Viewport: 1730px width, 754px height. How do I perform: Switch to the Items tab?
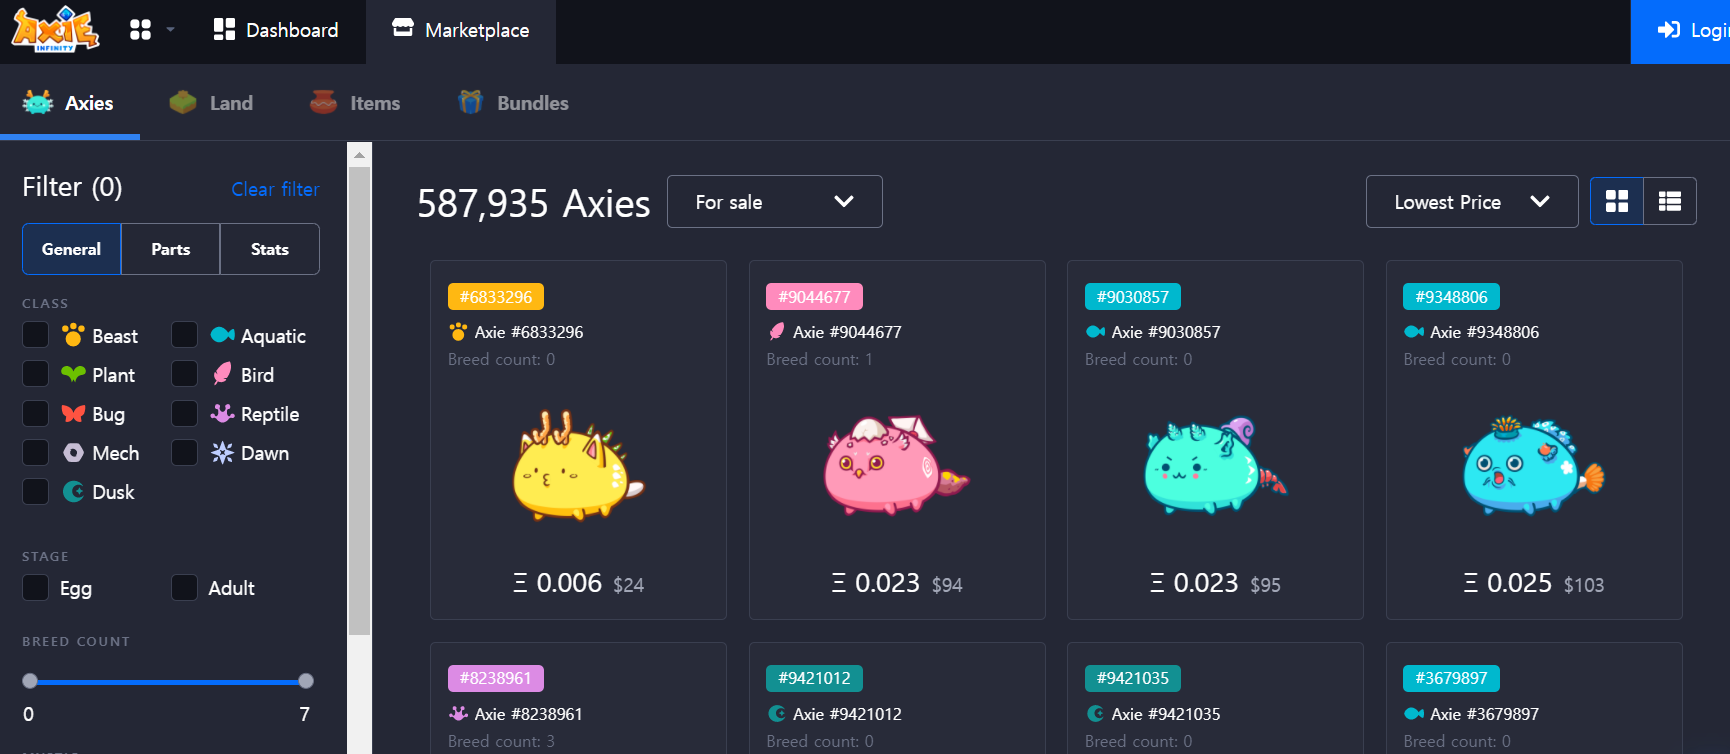tap(355, 103)
